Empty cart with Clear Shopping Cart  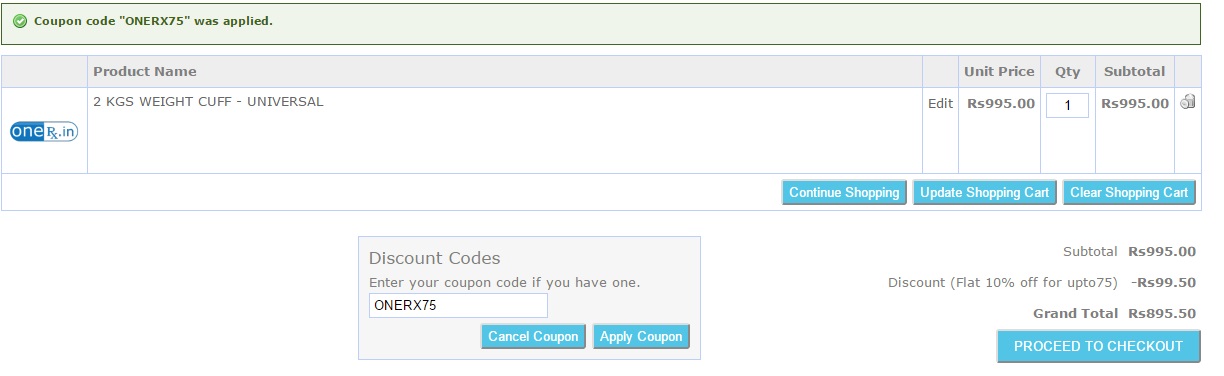tap(1129, 193)
